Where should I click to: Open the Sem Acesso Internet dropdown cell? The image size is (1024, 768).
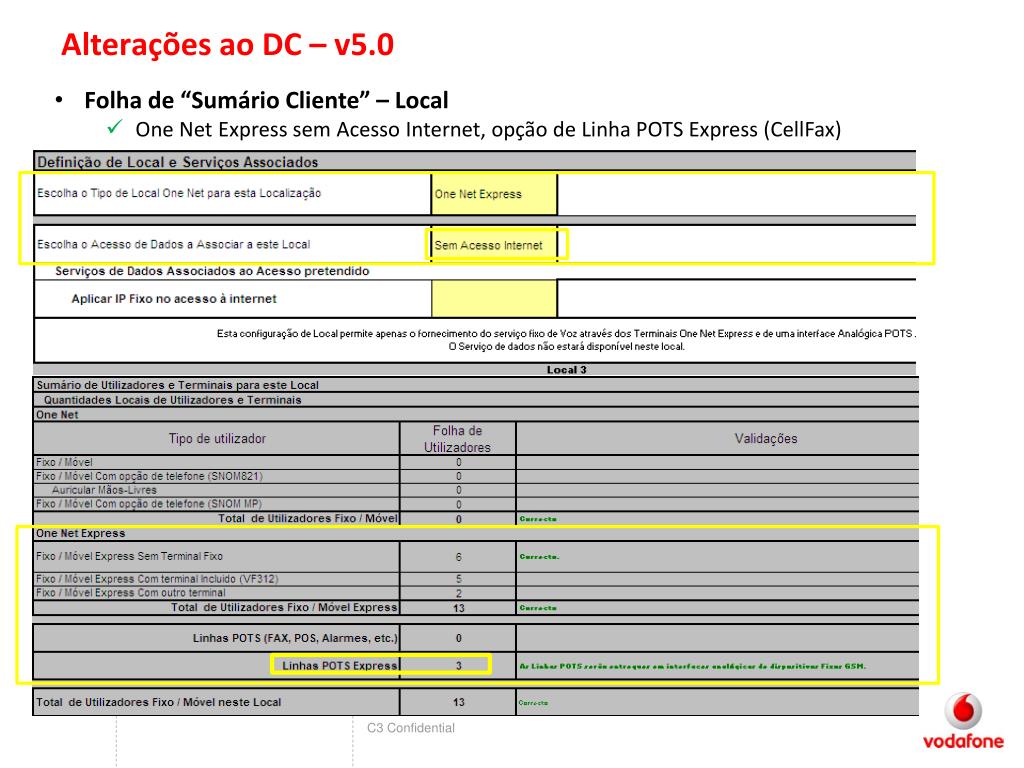point(494,245)
